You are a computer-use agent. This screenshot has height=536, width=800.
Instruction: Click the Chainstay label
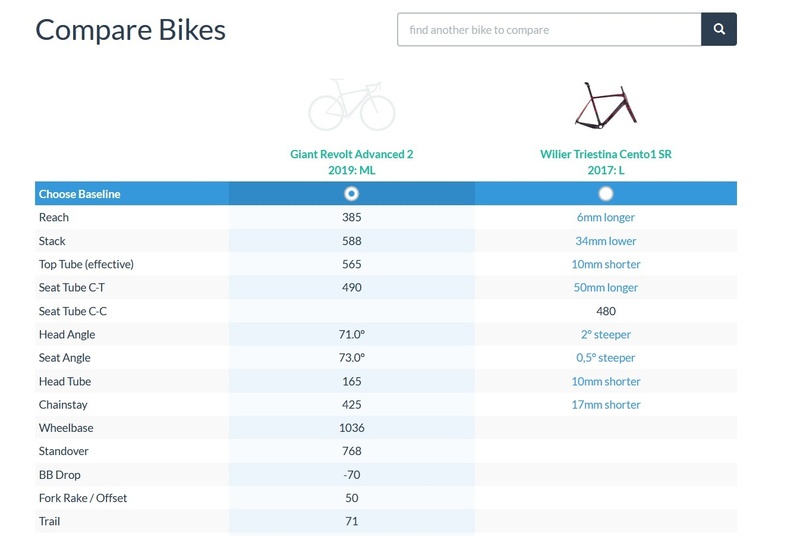[x=63, y=405]
